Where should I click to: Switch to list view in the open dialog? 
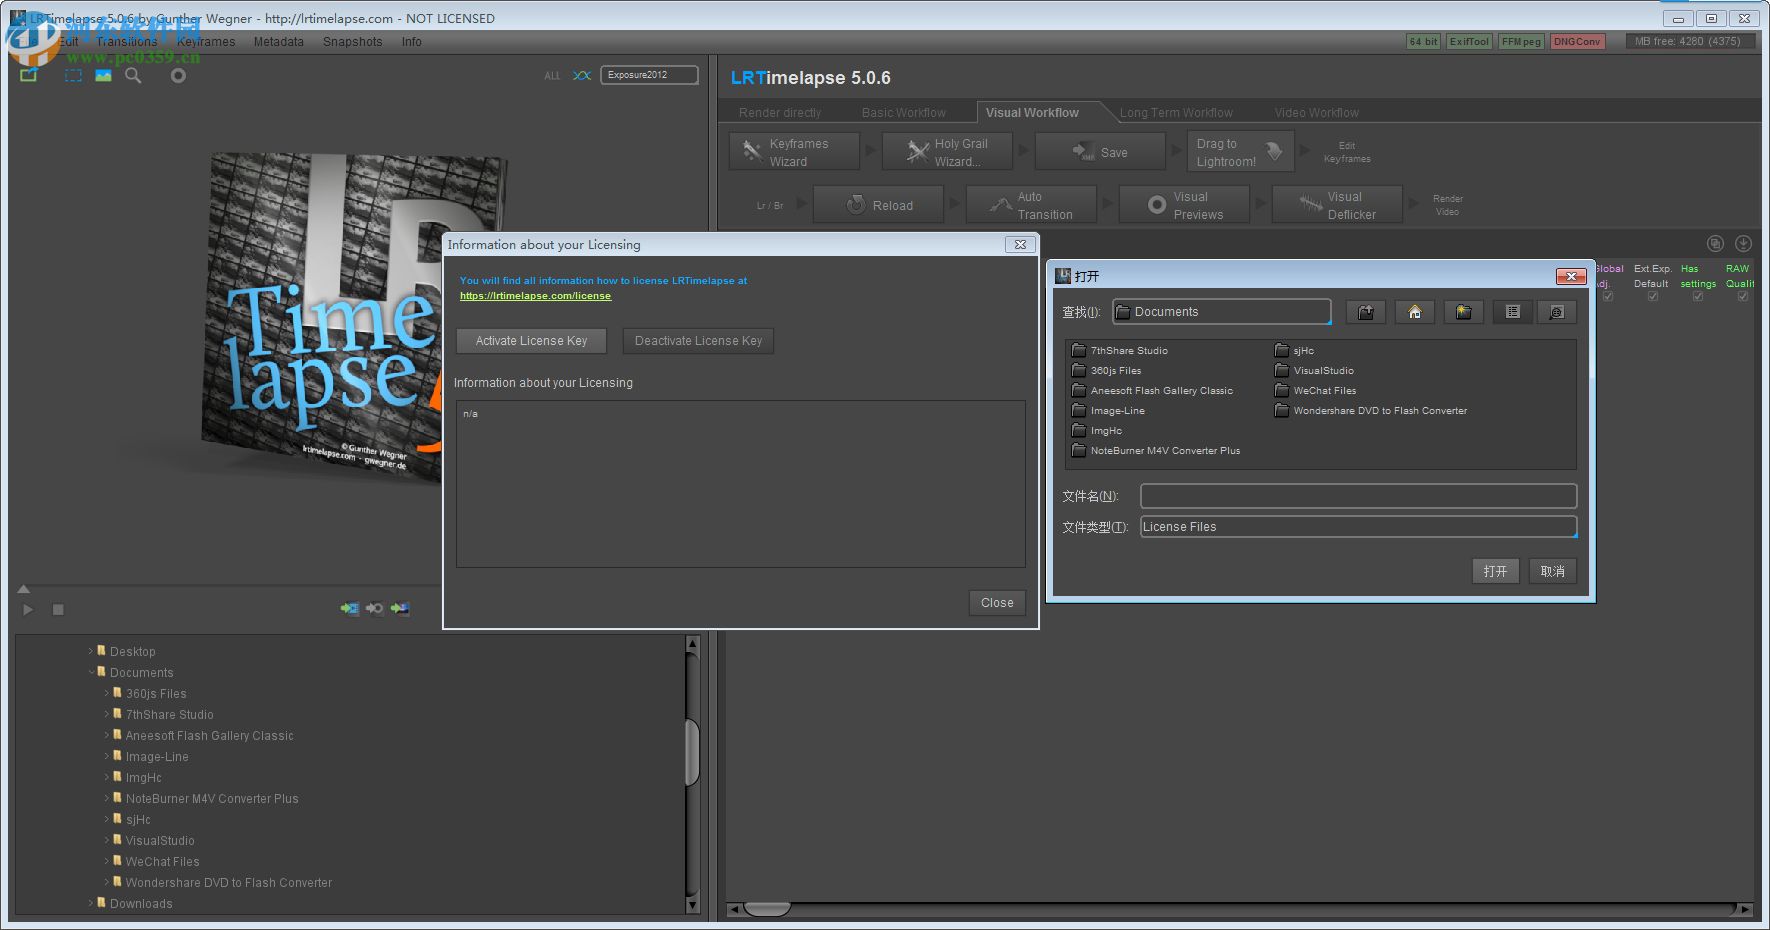pos(1512,312)
